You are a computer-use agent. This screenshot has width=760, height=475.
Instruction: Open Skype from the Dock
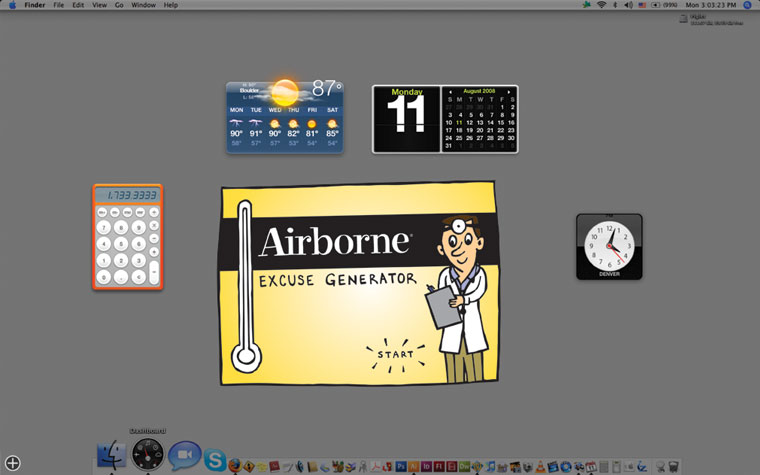215,461
